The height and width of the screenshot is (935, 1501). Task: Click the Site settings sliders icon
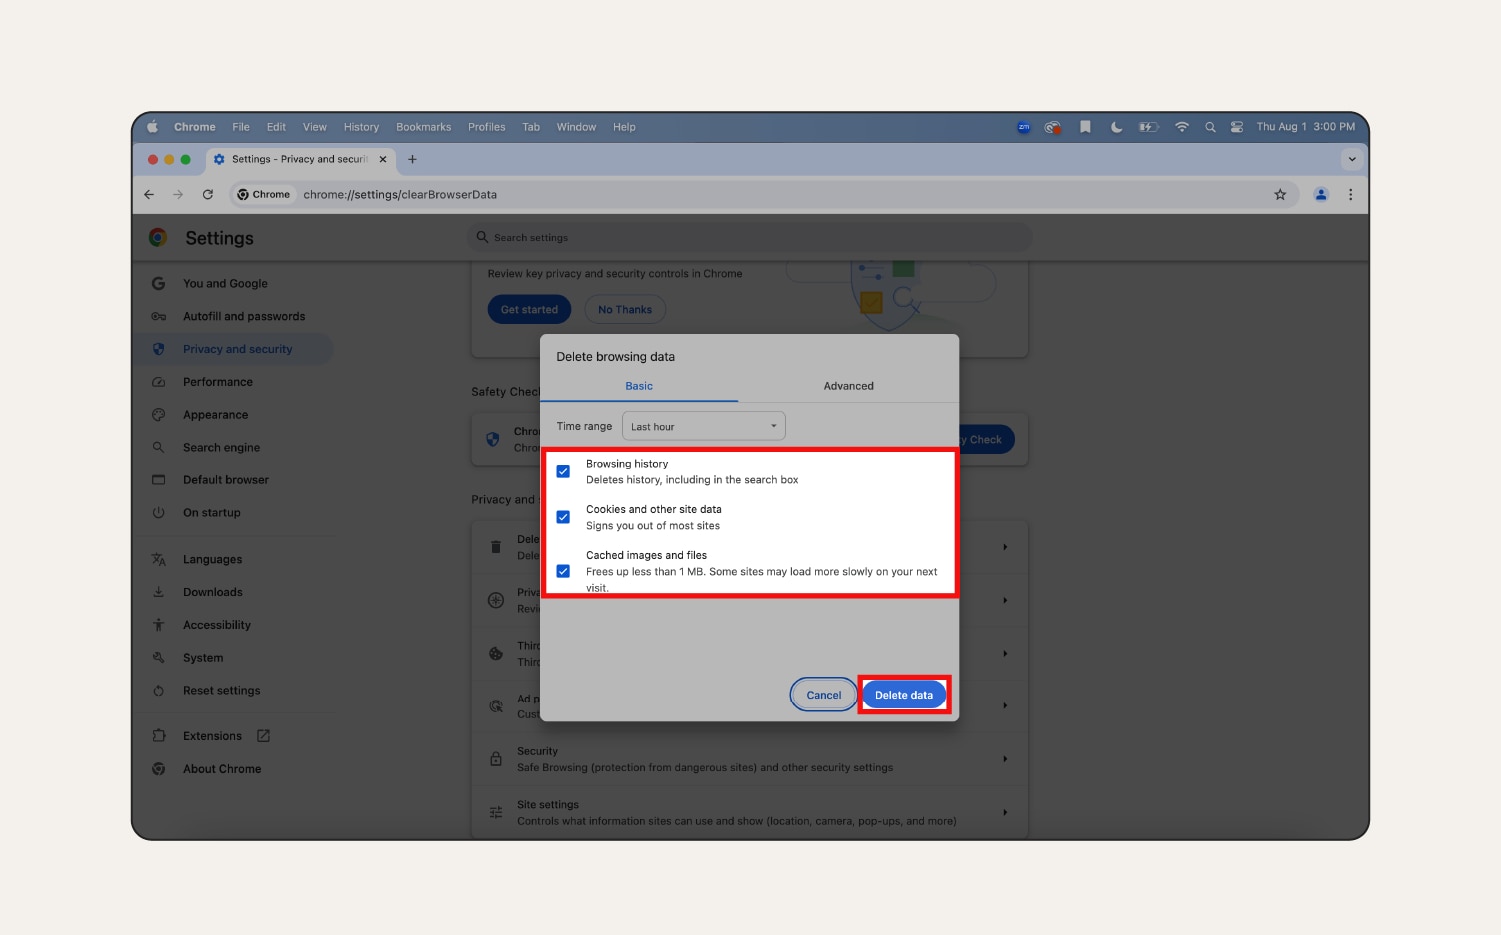tap(496, 813)
